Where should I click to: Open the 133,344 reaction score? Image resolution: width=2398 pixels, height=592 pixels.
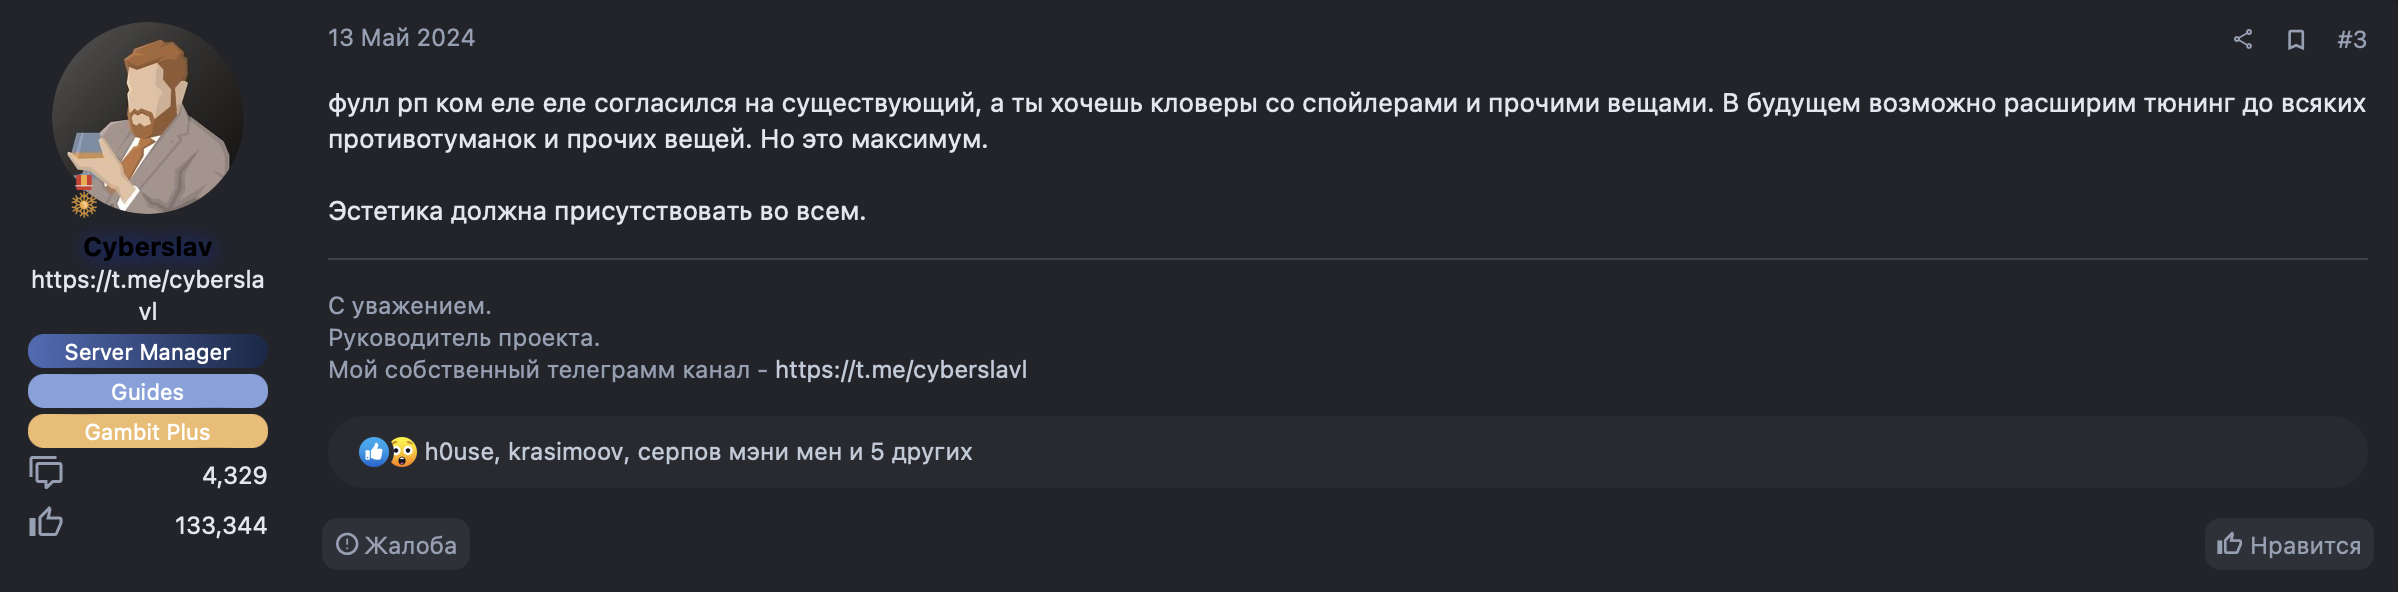click(221, 526)
